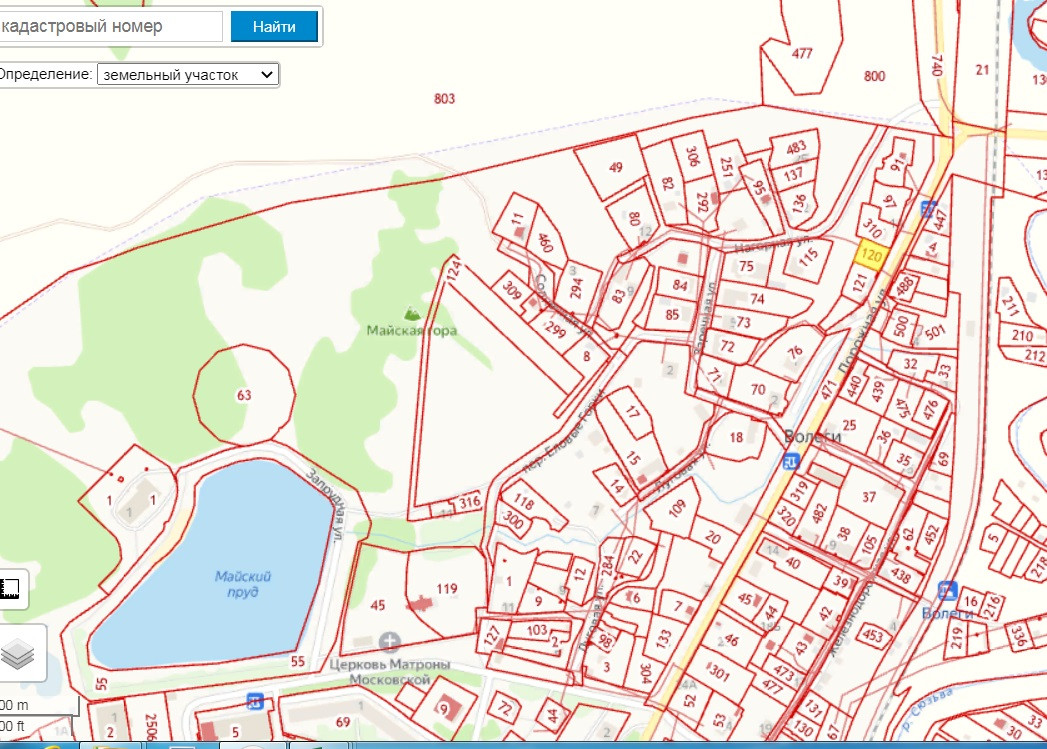This screenshot has height=749, width=1047.
Task: Open the map layers stack icon
Action: (18, 656)
